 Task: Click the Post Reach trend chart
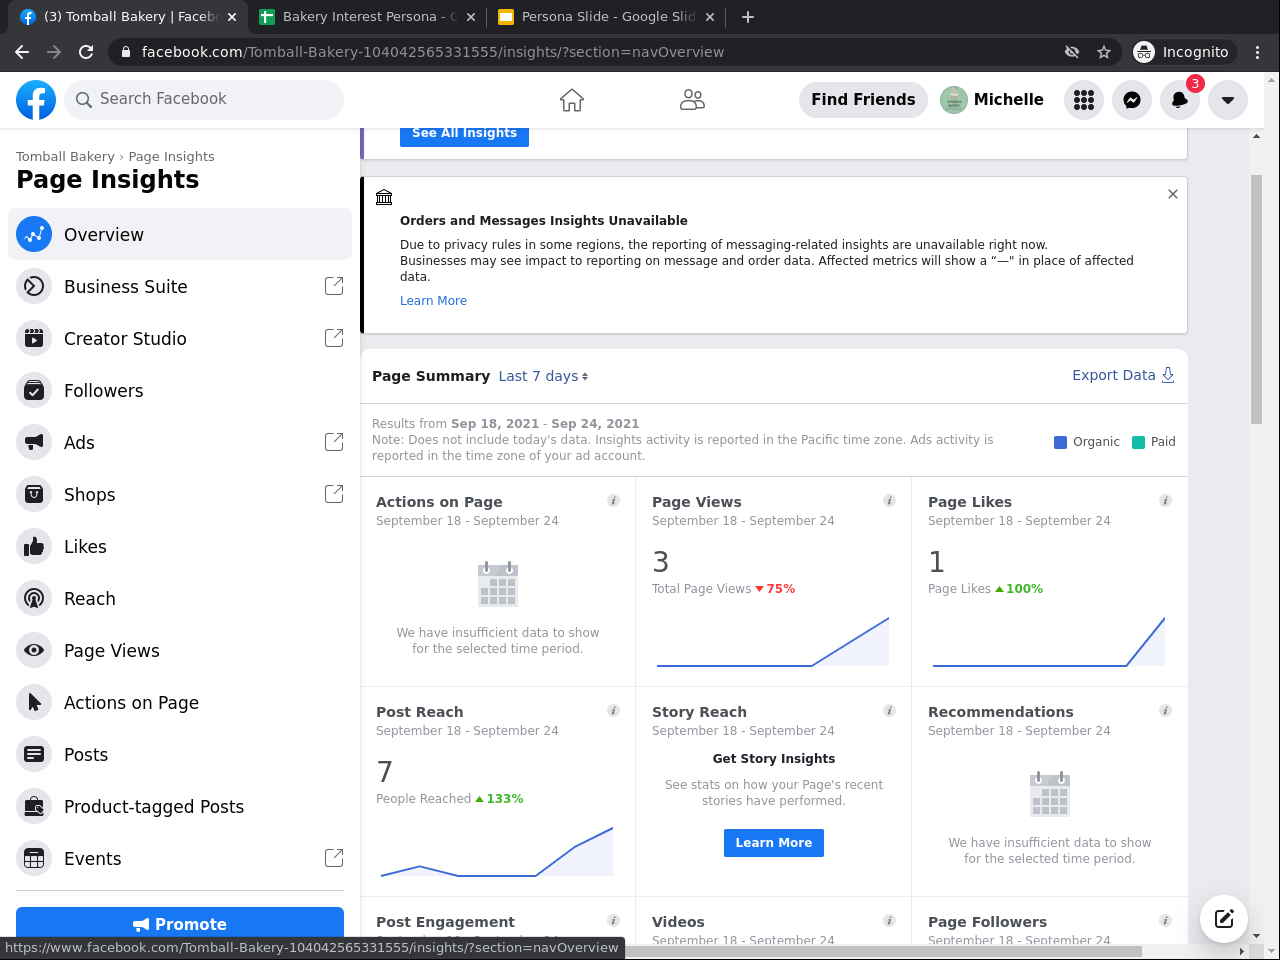pyautogui.click(x=497, y=851)
